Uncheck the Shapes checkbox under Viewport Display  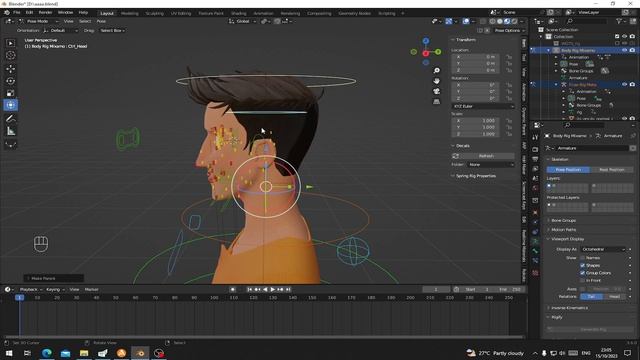pyautogui.click(x=582, y=265)
